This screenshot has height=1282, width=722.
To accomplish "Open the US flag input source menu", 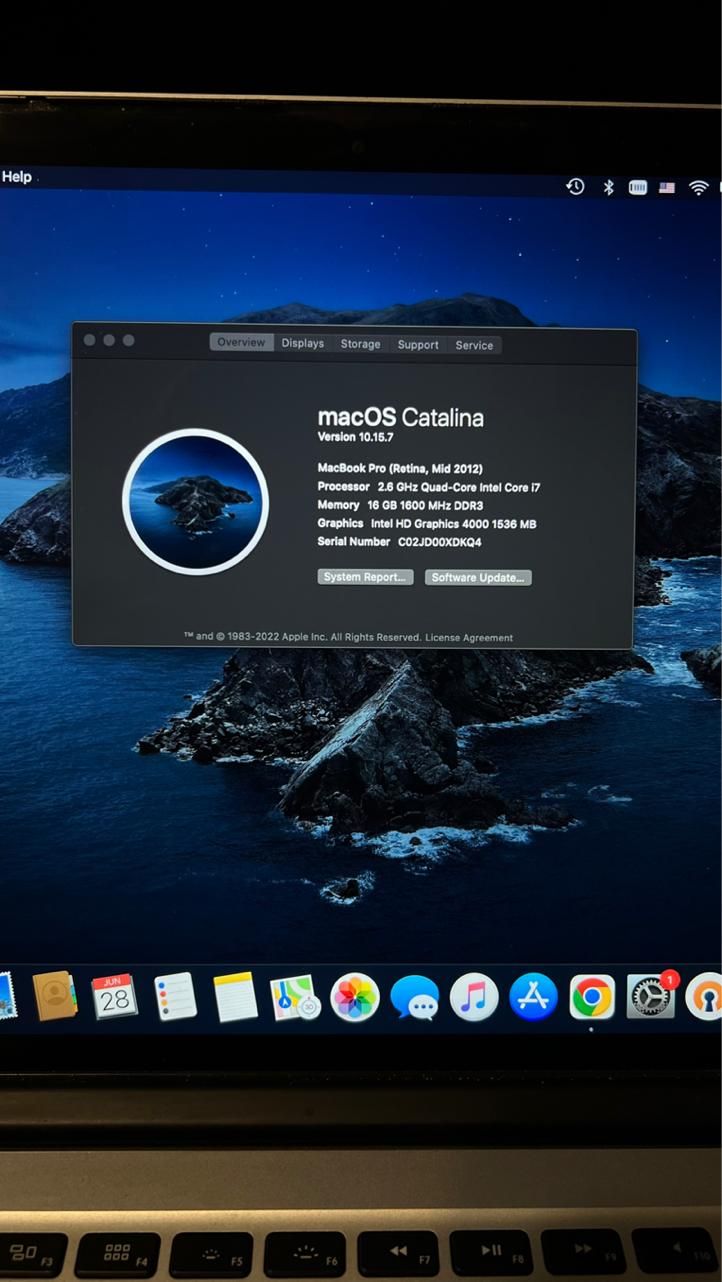I will [x=667, y=187].
